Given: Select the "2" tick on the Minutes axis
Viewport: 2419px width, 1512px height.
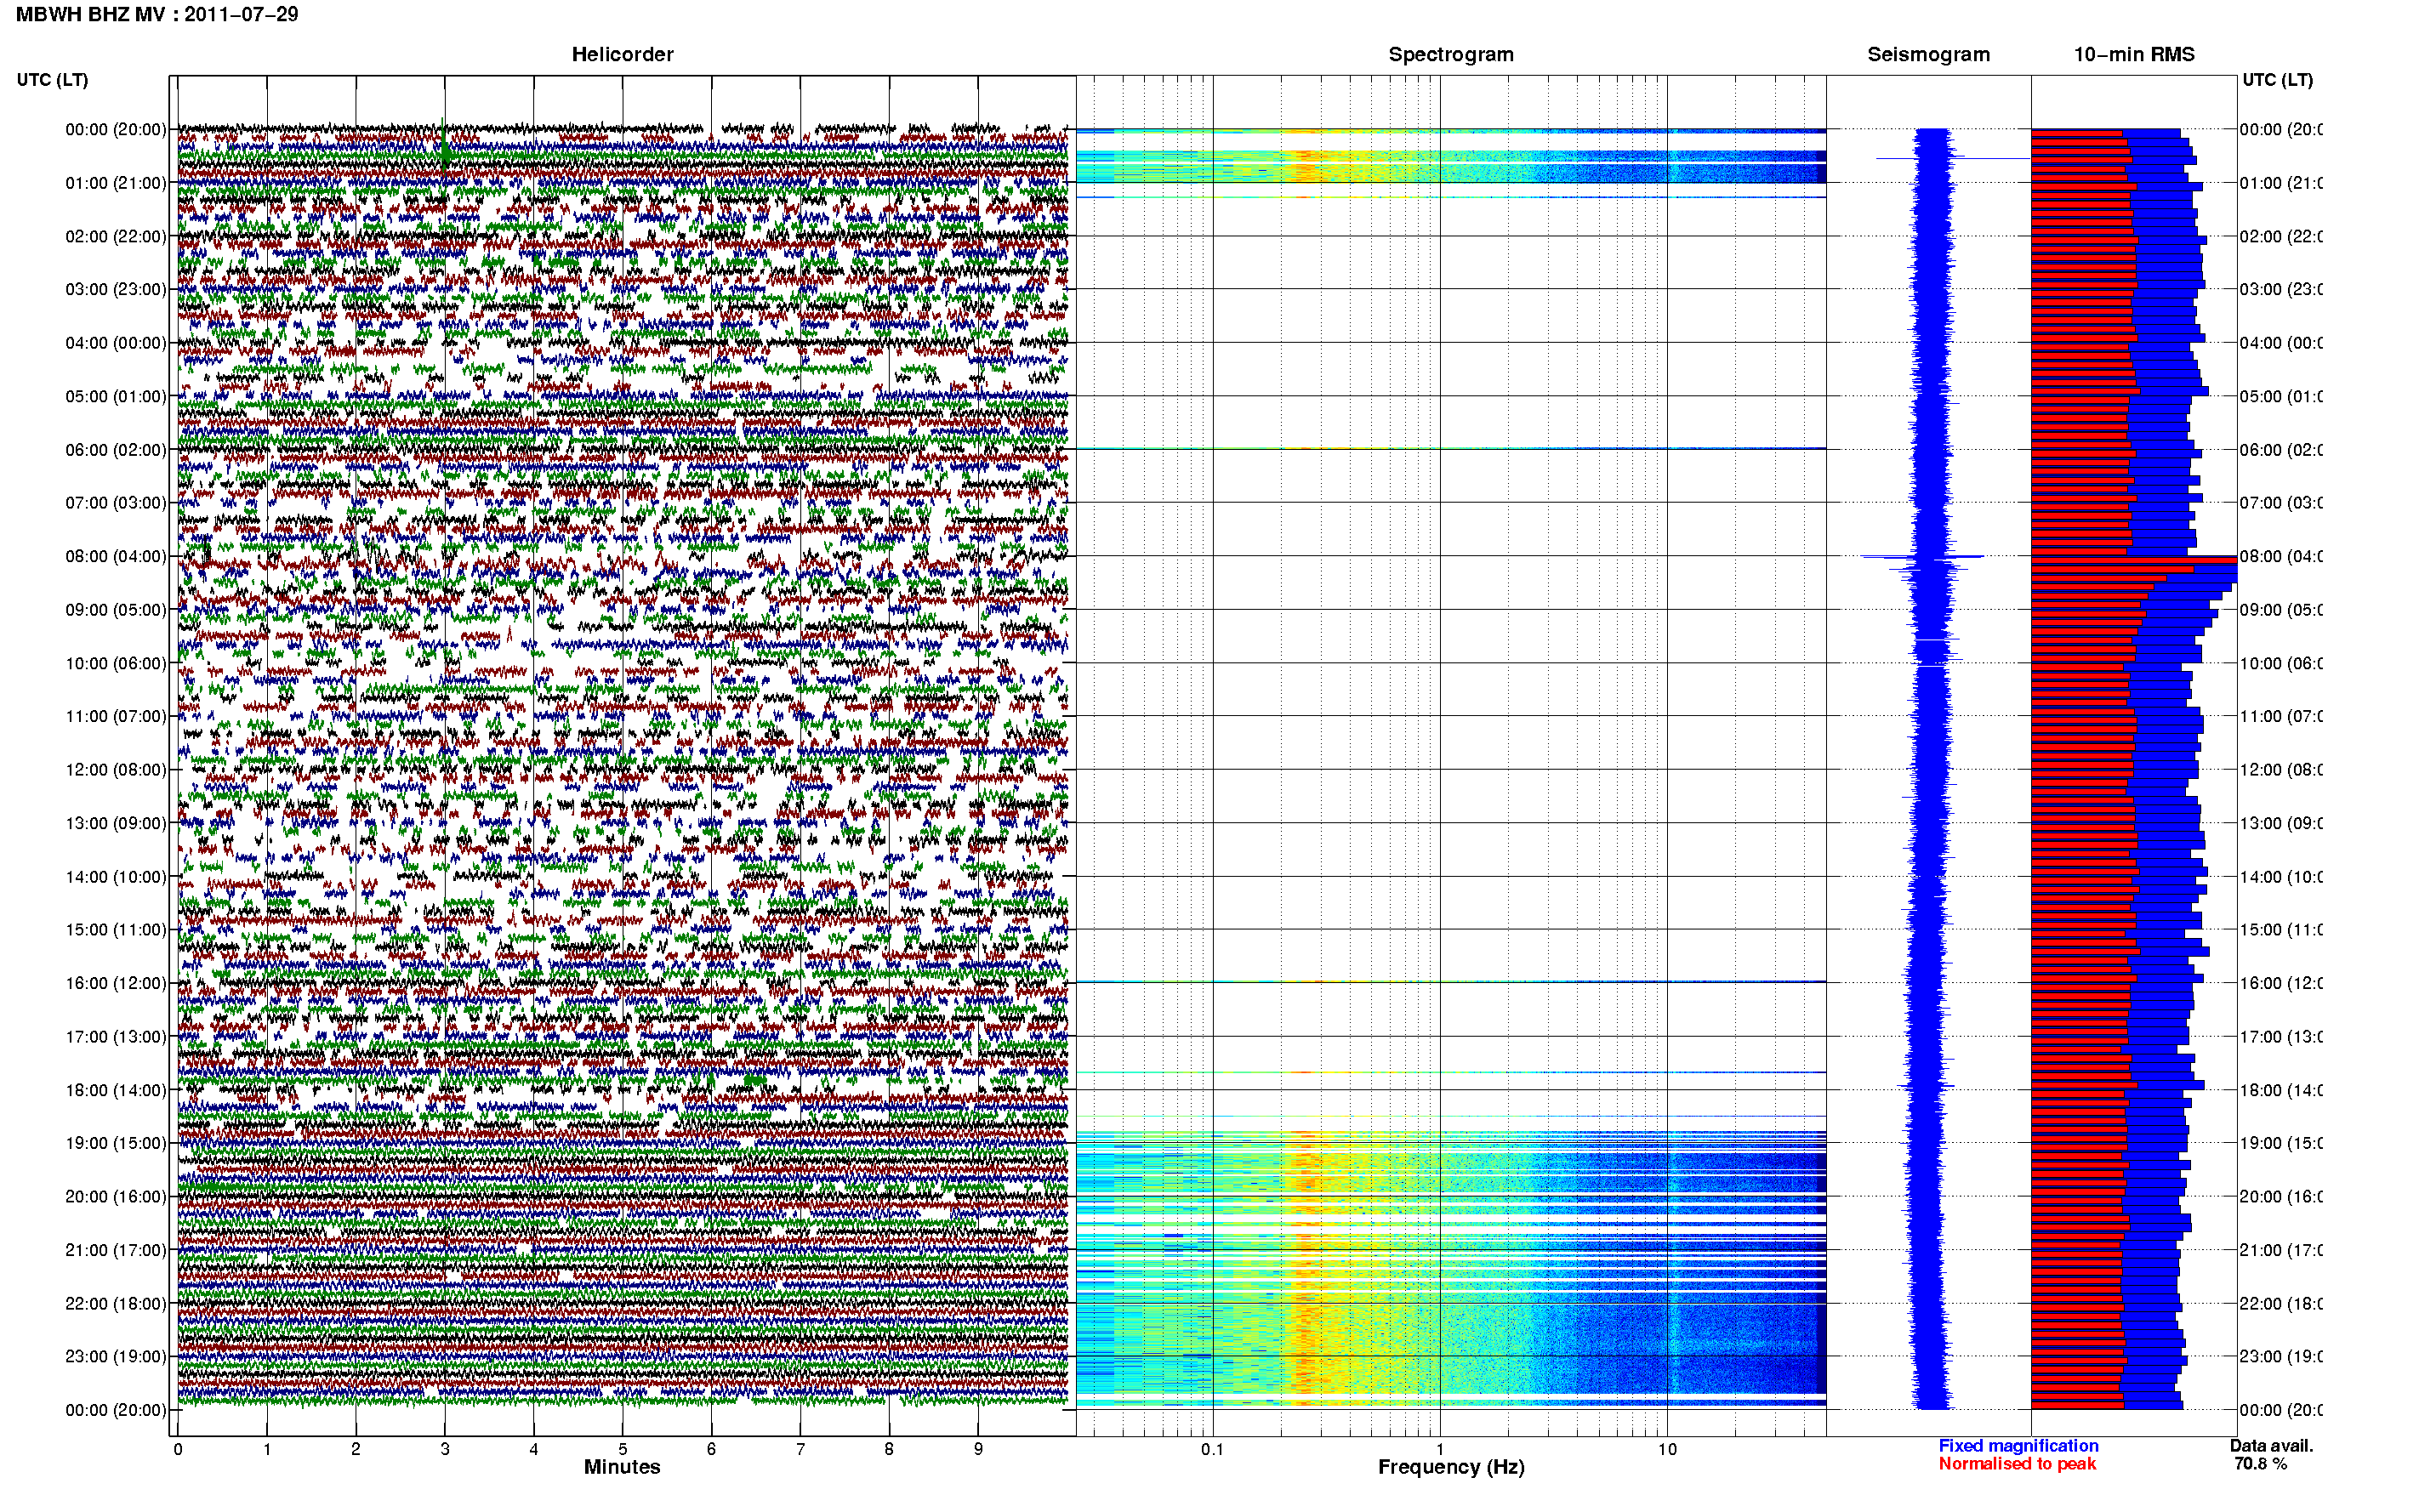Looking at the screenshot, I should tap(356, 1449).
